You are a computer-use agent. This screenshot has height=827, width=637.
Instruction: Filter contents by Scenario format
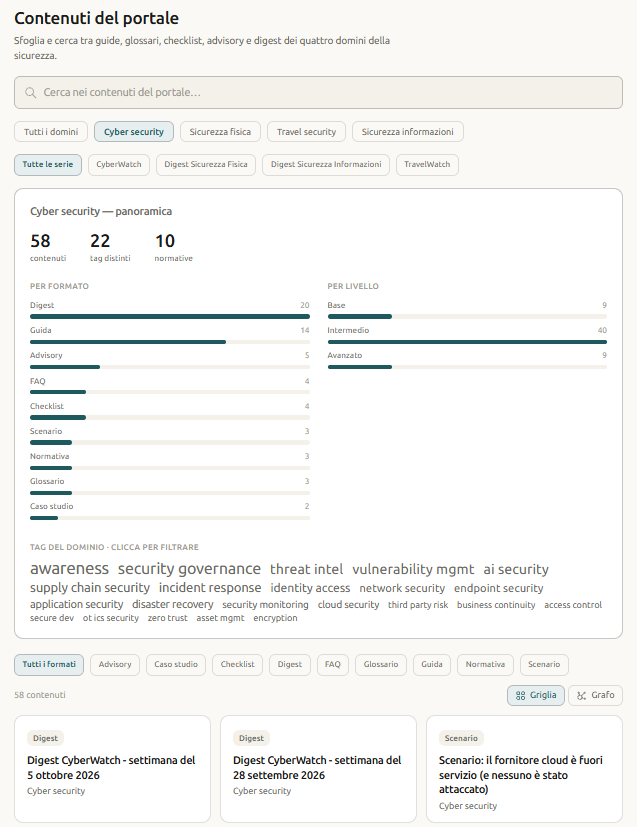point(544,665)
